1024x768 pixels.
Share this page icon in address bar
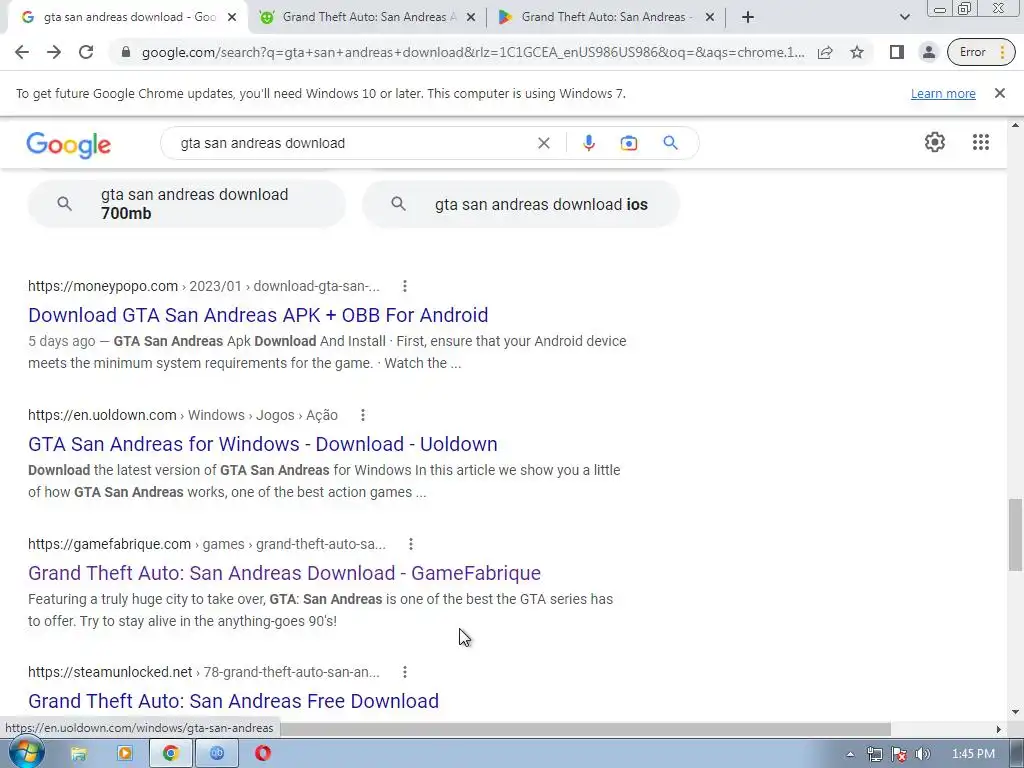825,52
